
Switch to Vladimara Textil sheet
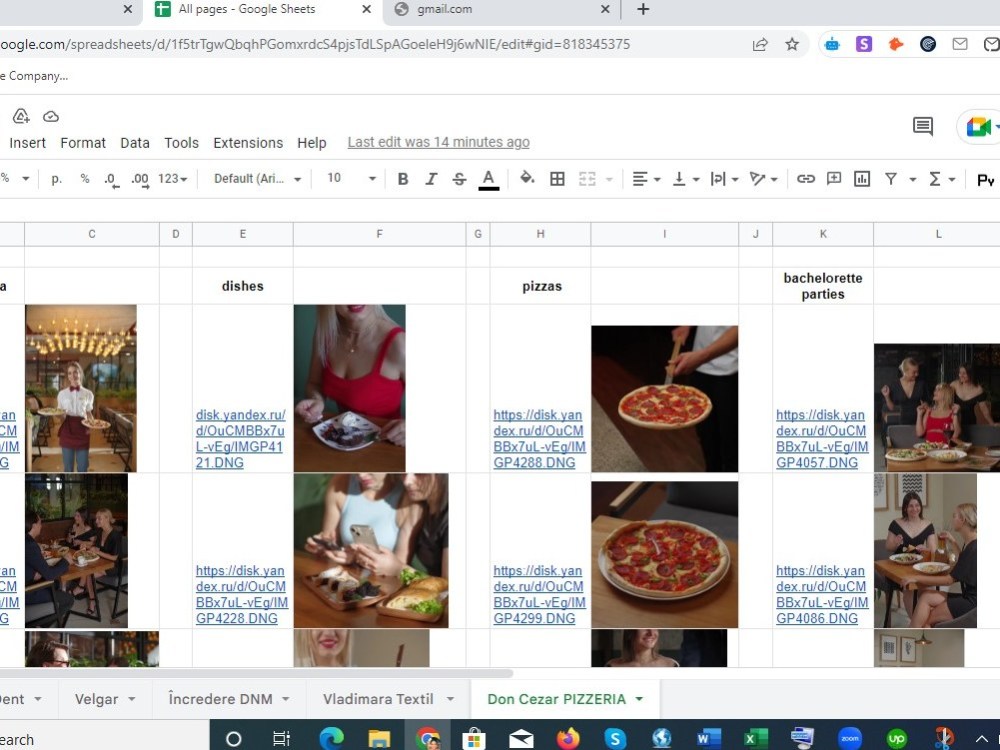[x=378, y=700]
